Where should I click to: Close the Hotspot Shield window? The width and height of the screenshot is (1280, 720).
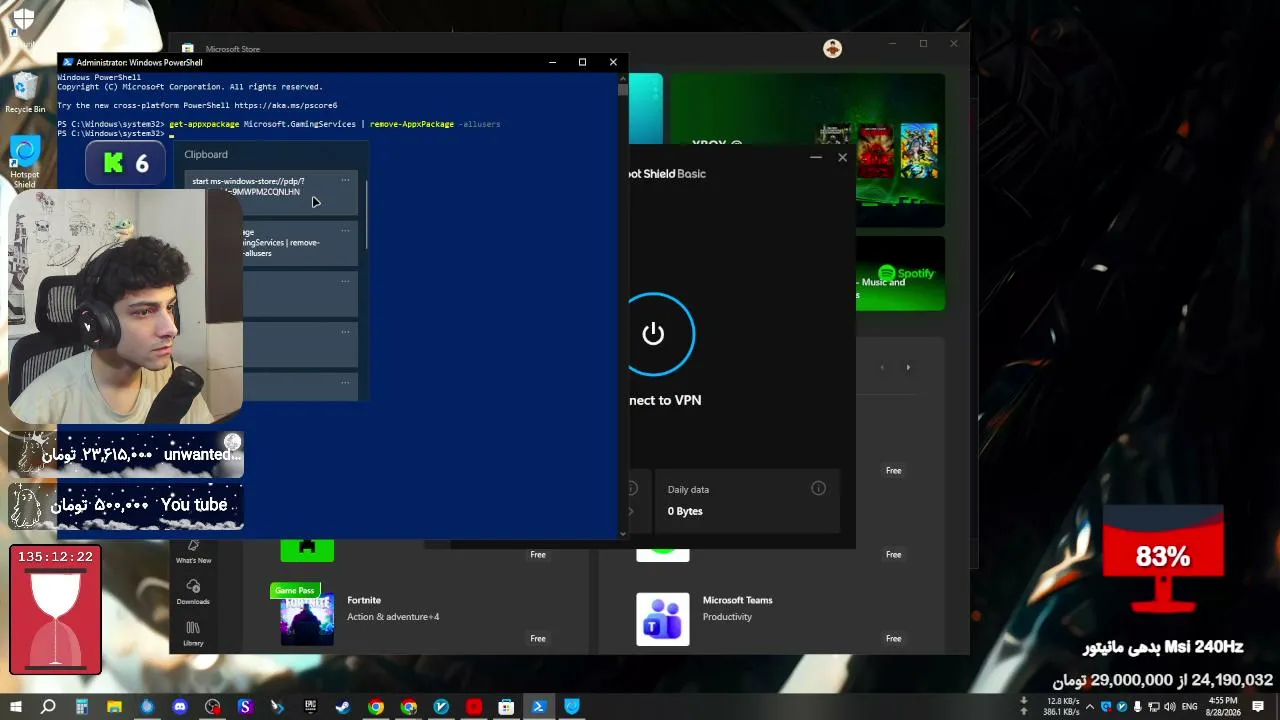click(x=842, y=157)
